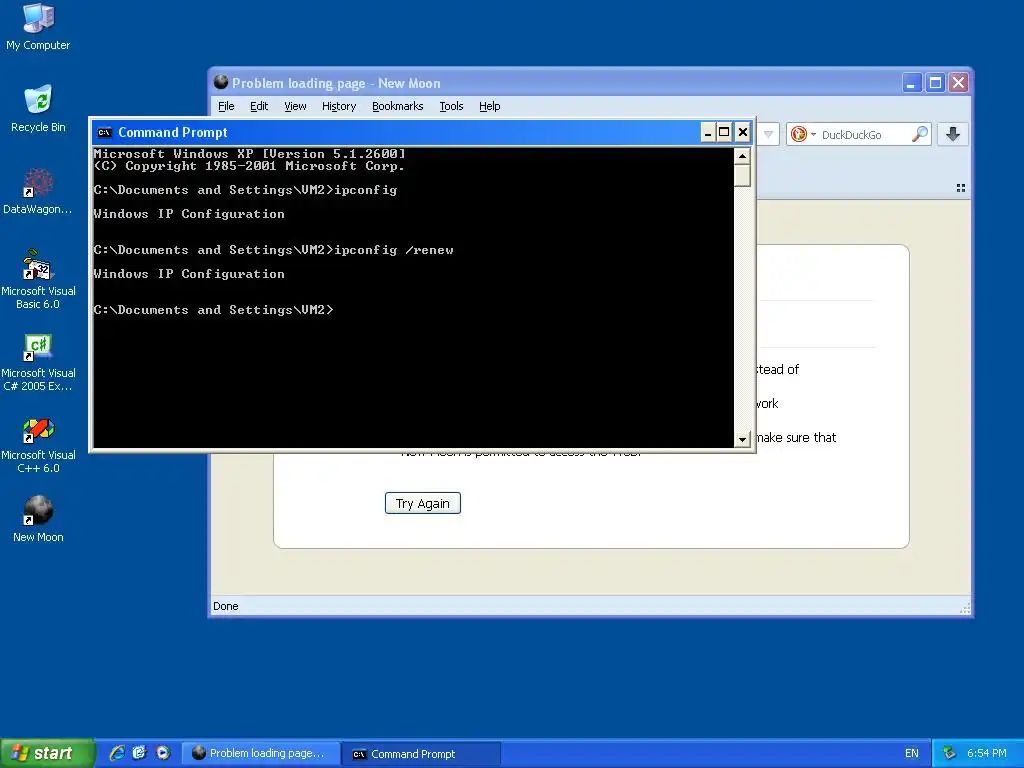Click the Command Prompt title bar text

coord(172,133)
